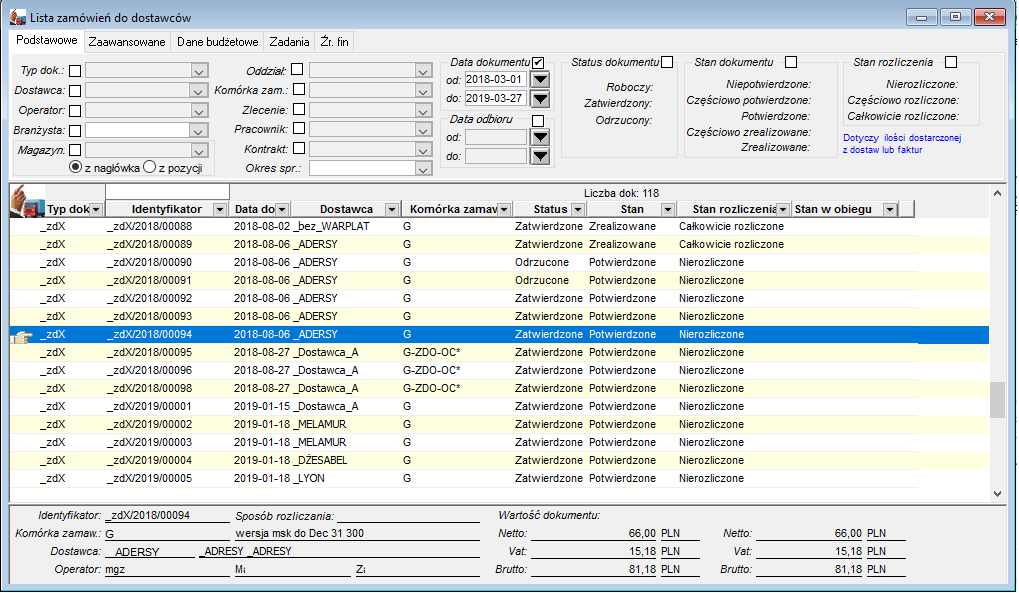Open Data odbioru 'od' date picker arrow

coord(540,137)
